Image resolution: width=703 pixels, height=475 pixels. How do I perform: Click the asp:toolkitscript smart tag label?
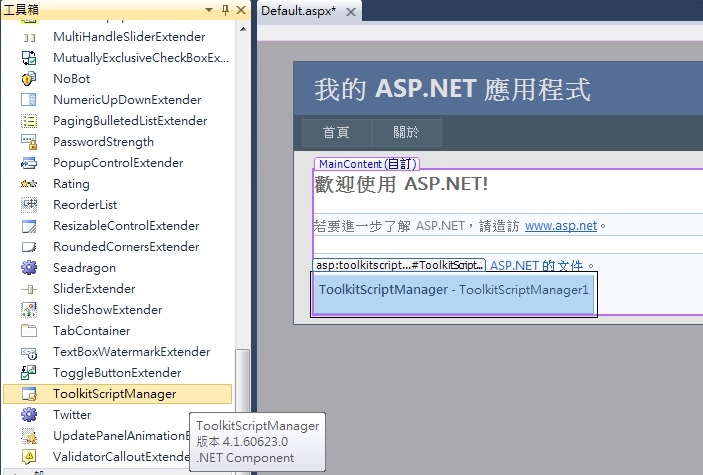pyautogui.click(x=399, y=265)
